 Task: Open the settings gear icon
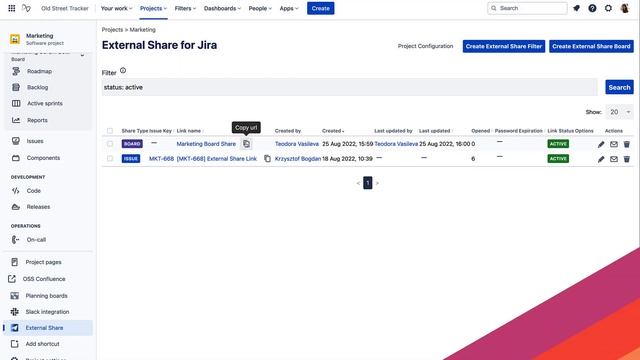tap(608, 8)
